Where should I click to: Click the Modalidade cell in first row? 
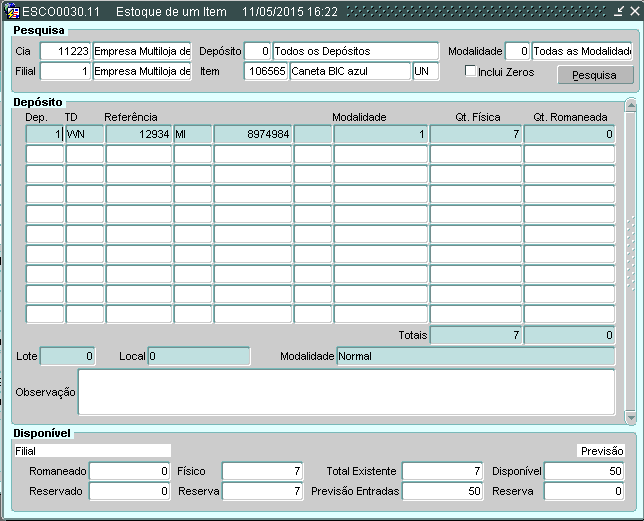click(380, 134)
